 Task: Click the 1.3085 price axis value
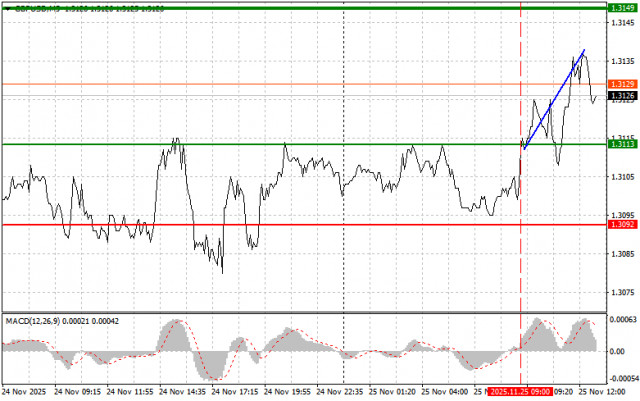coord(623,254)
